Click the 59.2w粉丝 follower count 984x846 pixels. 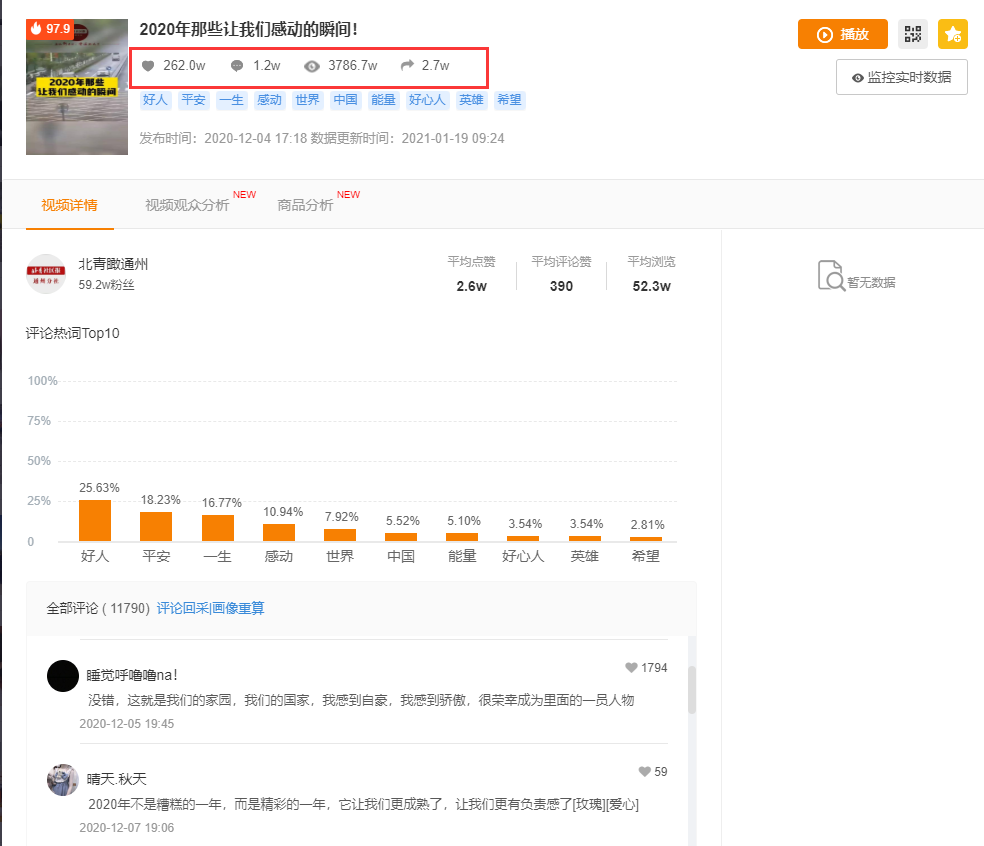click(107, 285)
